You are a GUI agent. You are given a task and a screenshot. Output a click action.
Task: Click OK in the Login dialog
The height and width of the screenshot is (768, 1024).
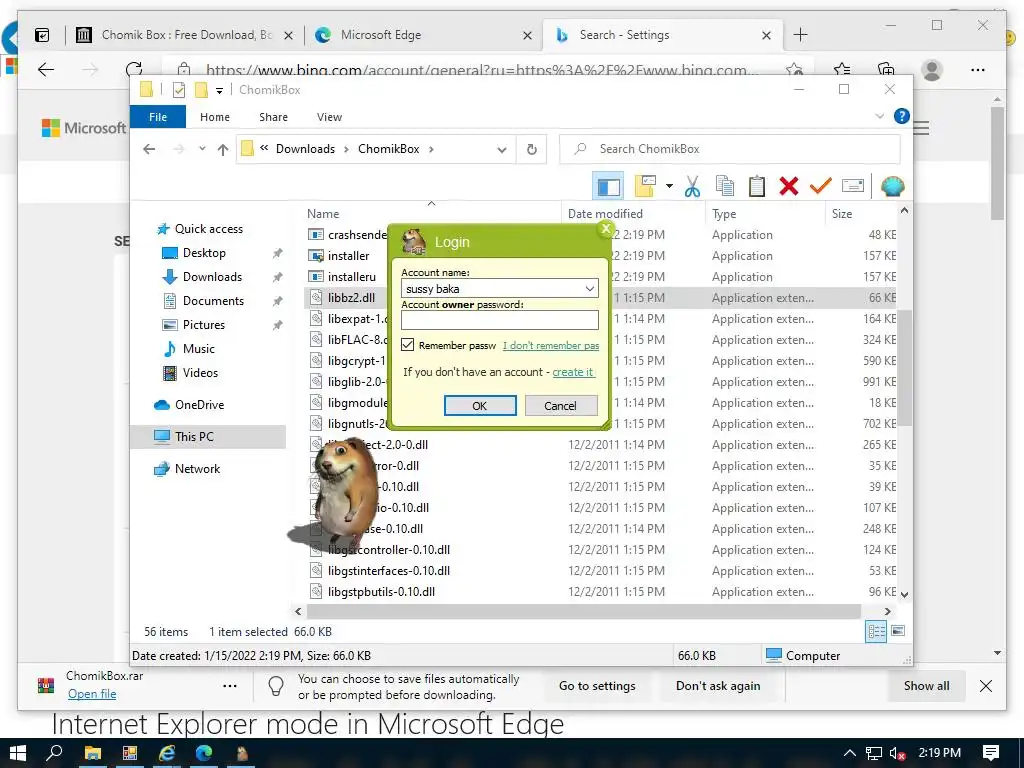(x=480, y=406)
